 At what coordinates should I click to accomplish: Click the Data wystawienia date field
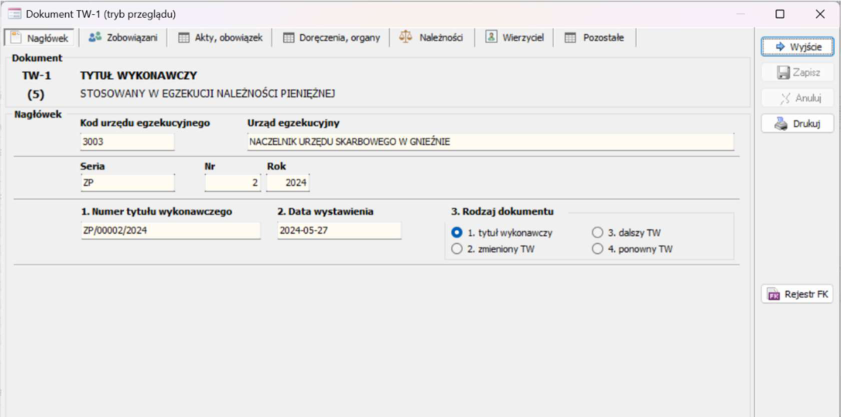pyautogui.click(x=339, y=231)
